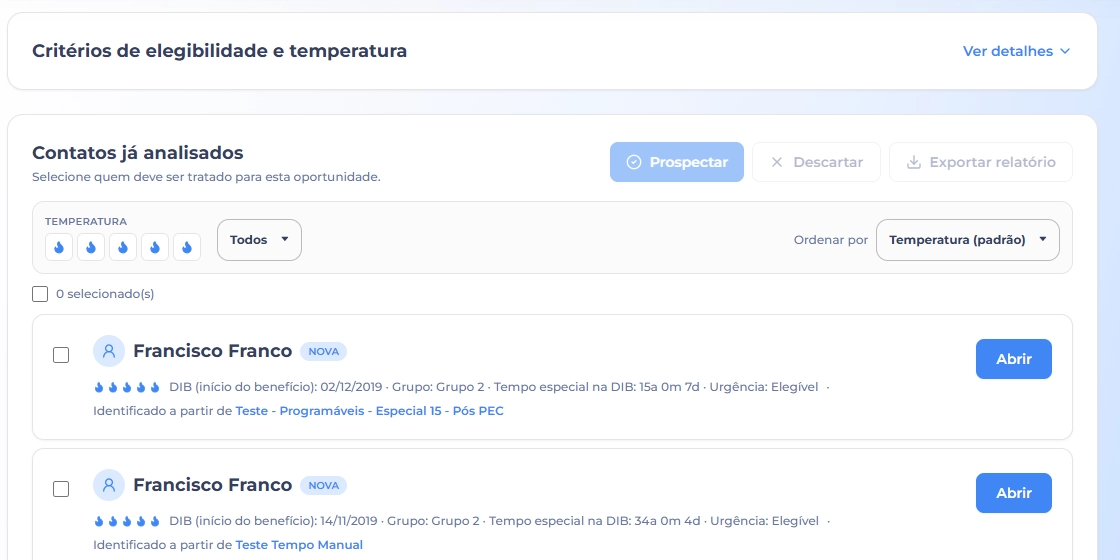The width and height of the screenshot is (1120, 560).
Task: Check the Francisco Franco card with DIB 14/11/2019
Action: click(61, 489)
